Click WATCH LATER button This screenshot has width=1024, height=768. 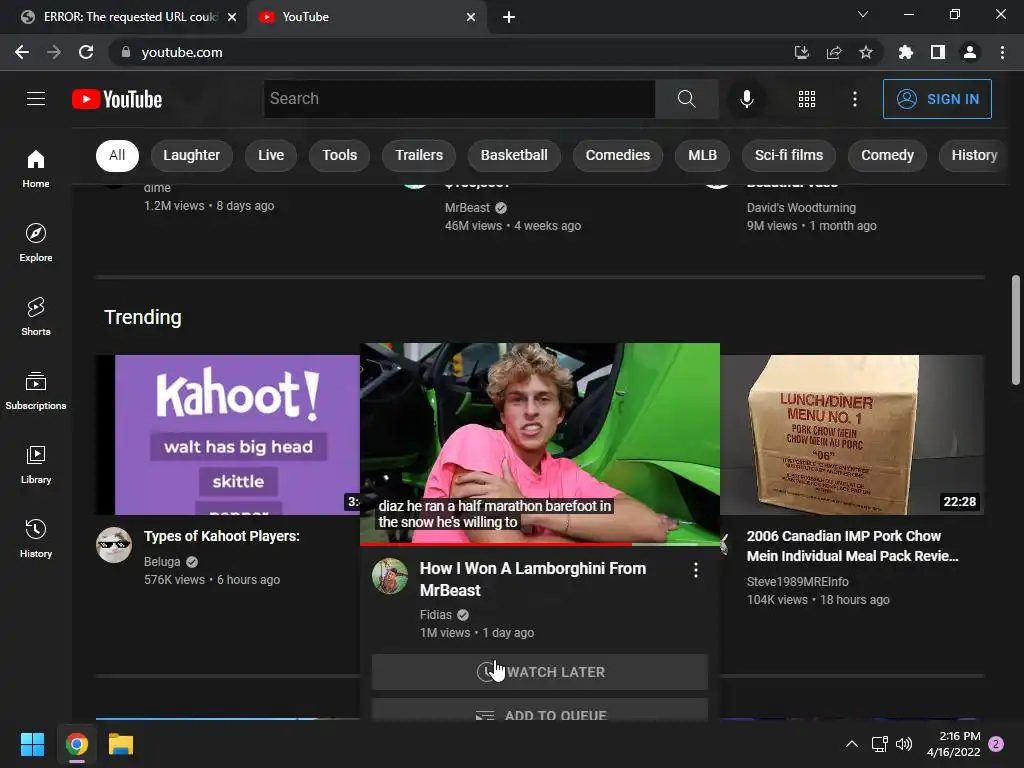tap(539, 672)
